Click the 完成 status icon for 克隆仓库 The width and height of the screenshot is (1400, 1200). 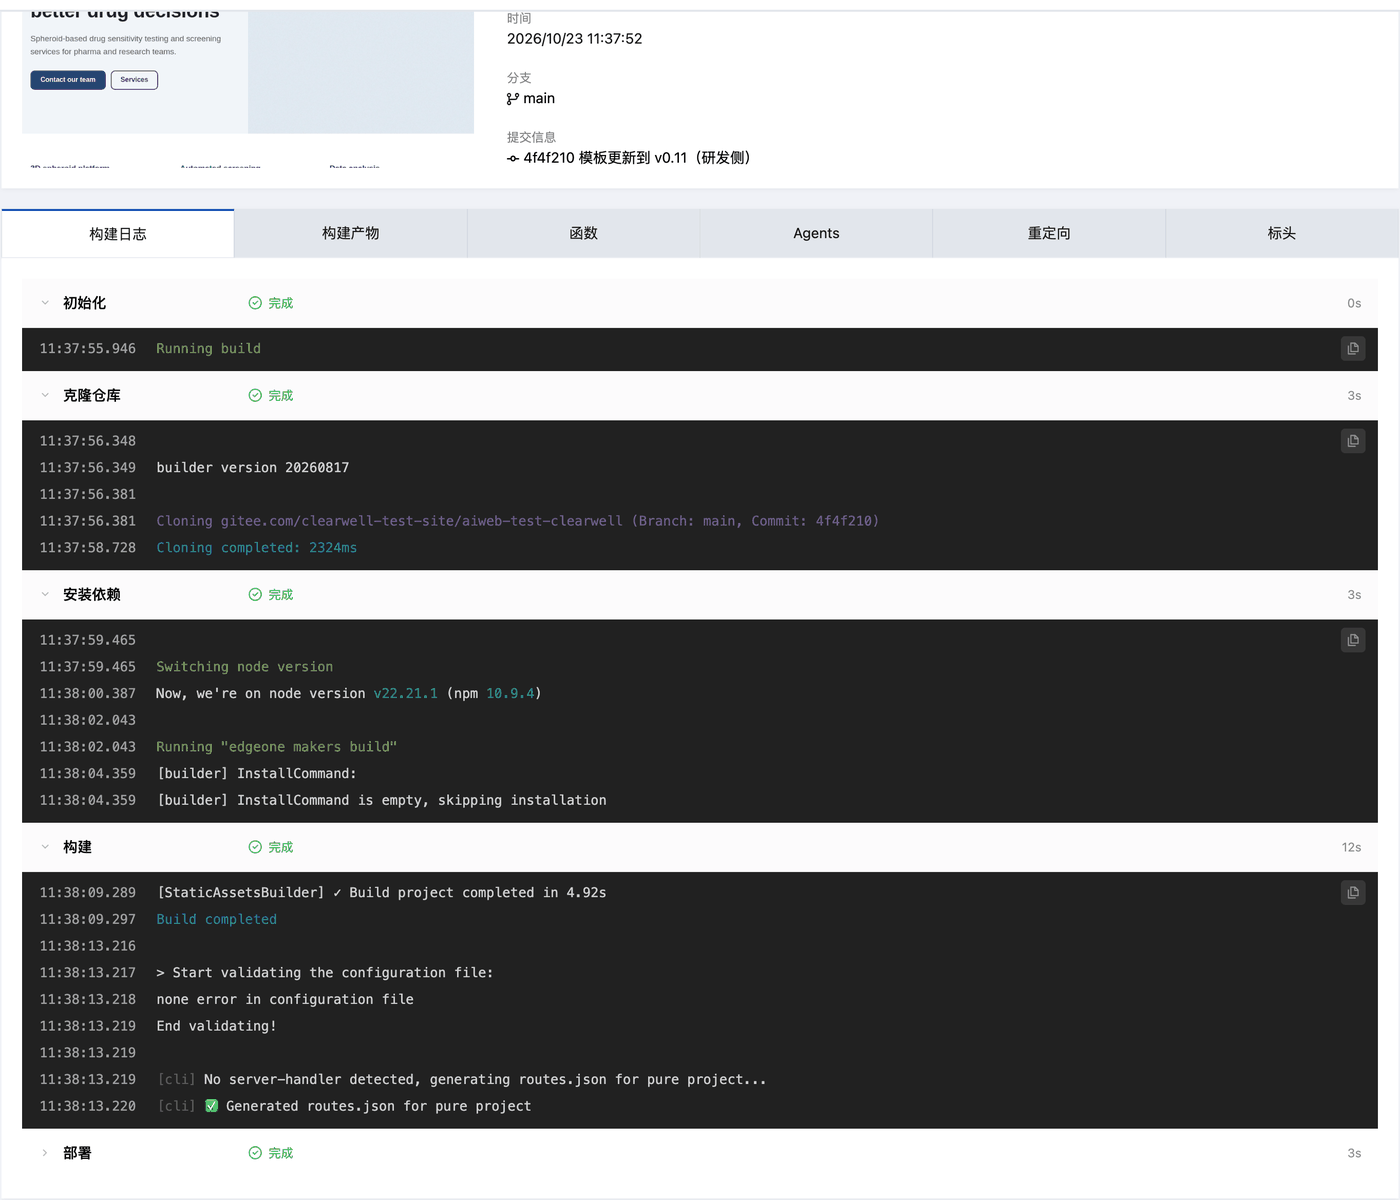[x=255, y=396]
